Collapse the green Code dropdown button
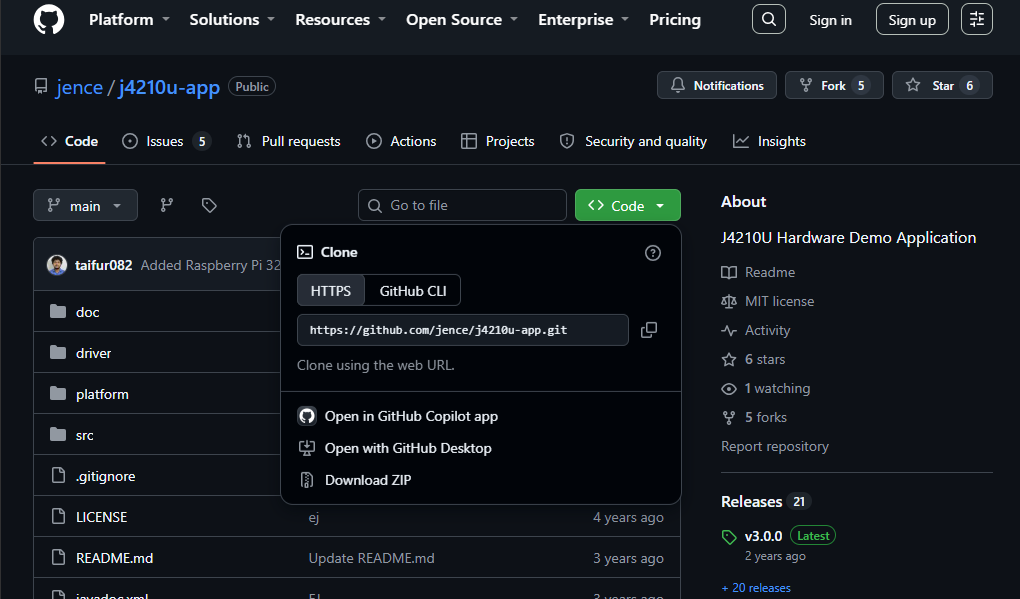Screen dimensions: 1020x599 pos(628,206)
